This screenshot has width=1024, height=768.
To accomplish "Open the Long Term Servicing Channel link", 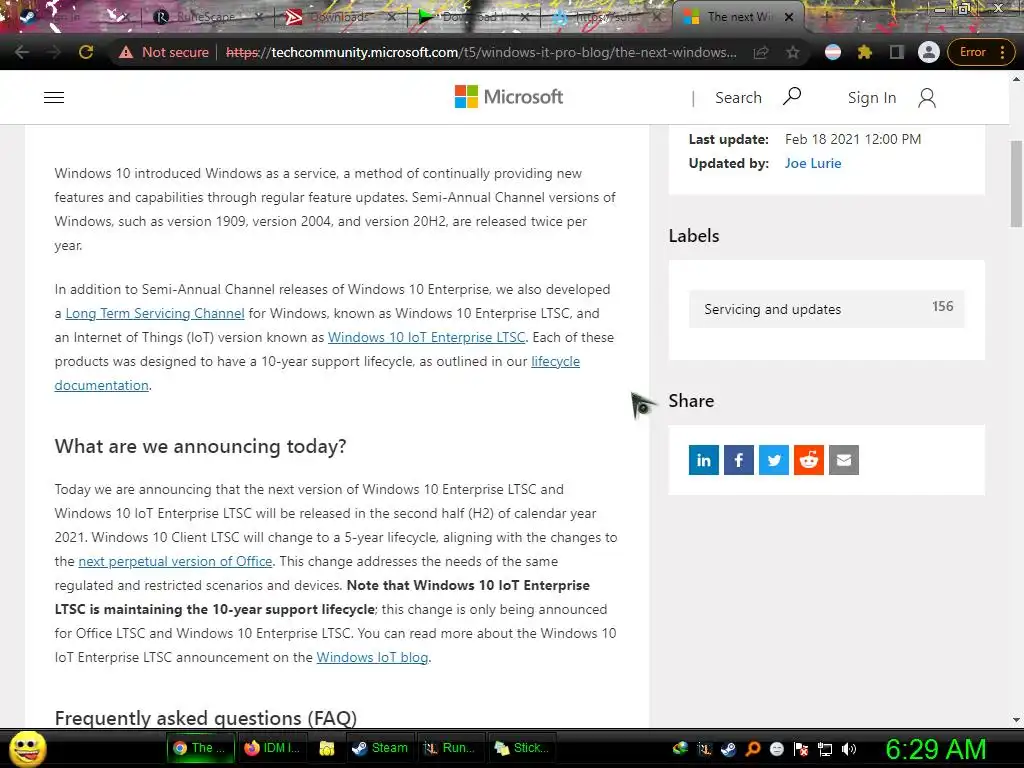I will click(155, 313).
